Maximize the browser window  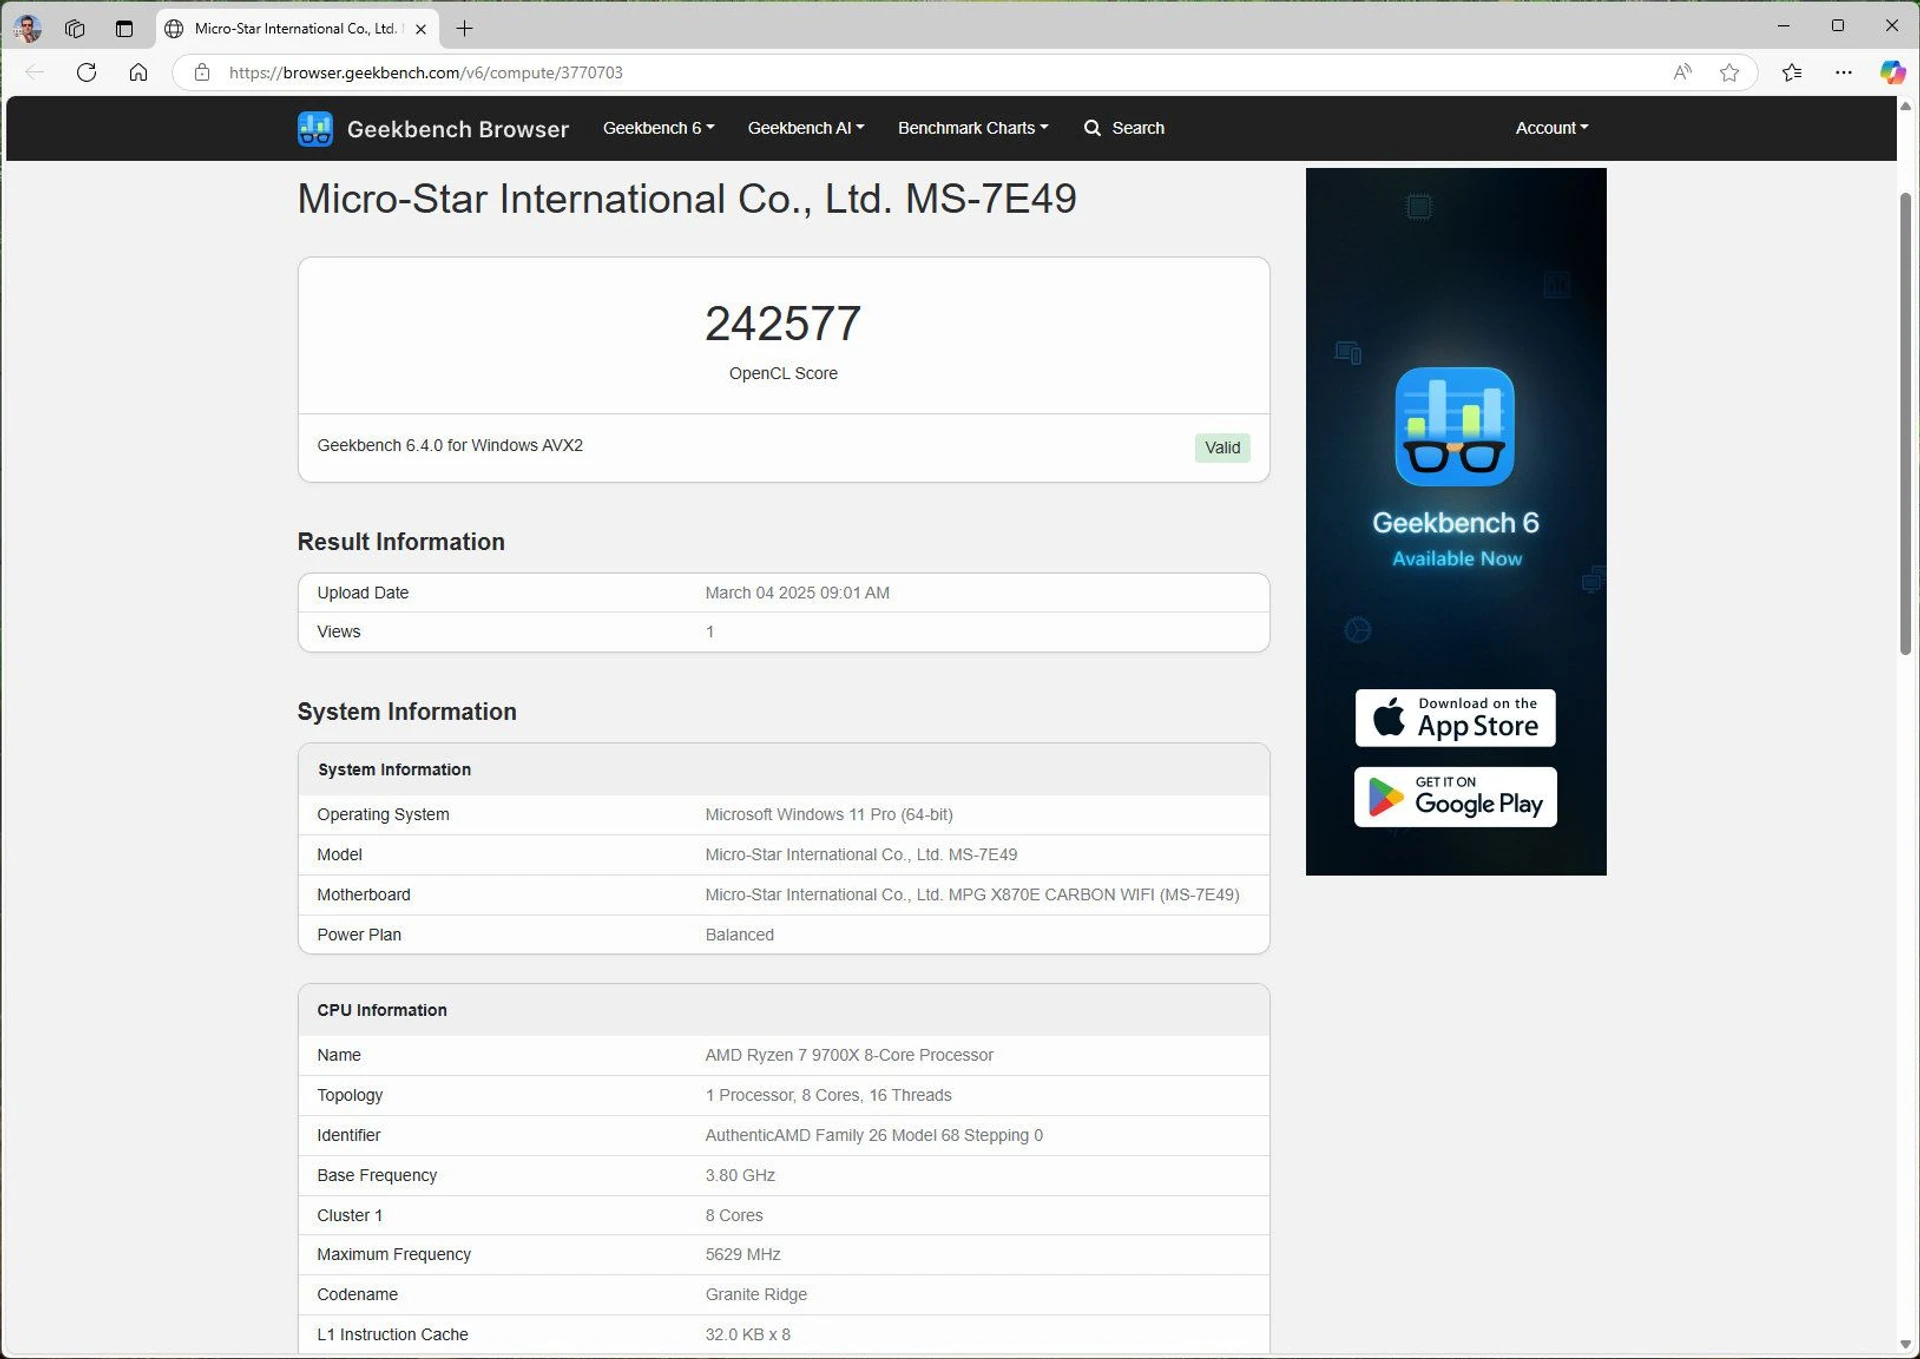[x=1837, y=26]
